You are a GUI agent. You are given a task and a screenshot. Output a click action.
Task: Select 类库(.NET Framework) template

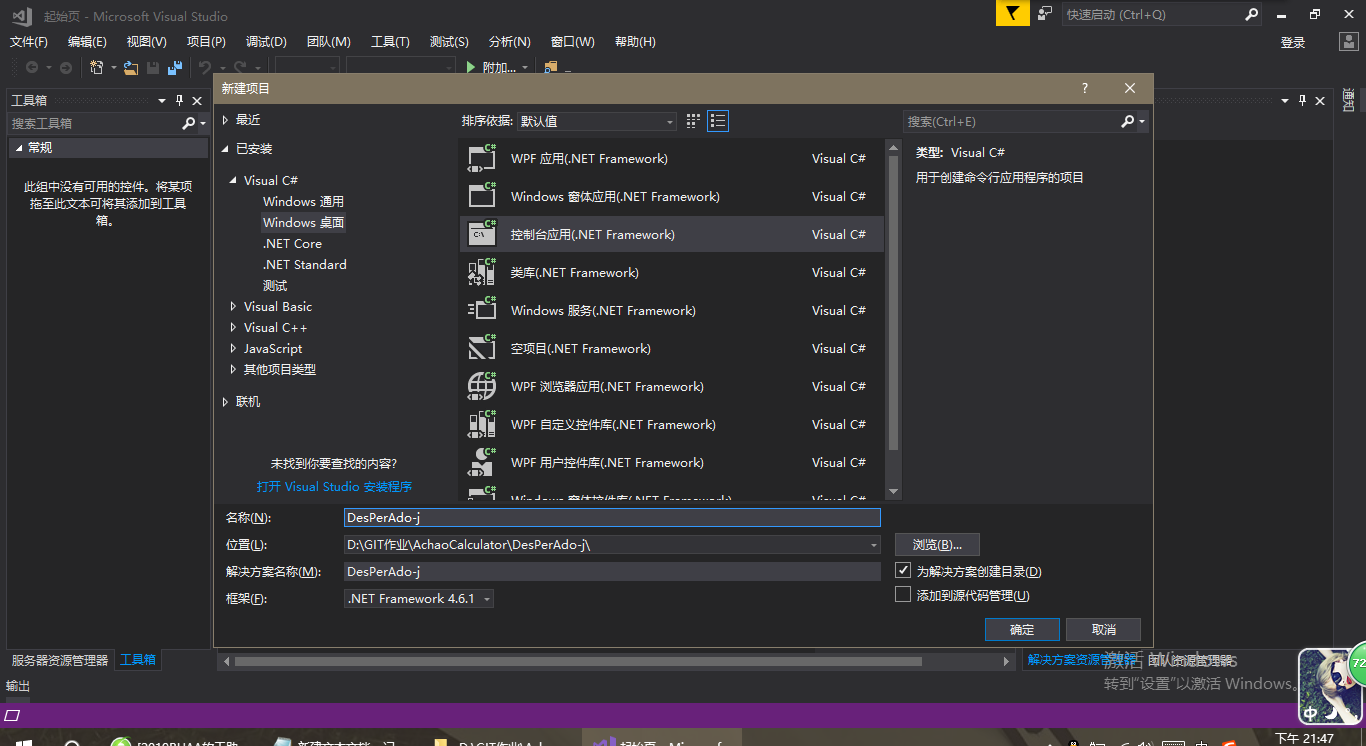(x=671, y=272)
